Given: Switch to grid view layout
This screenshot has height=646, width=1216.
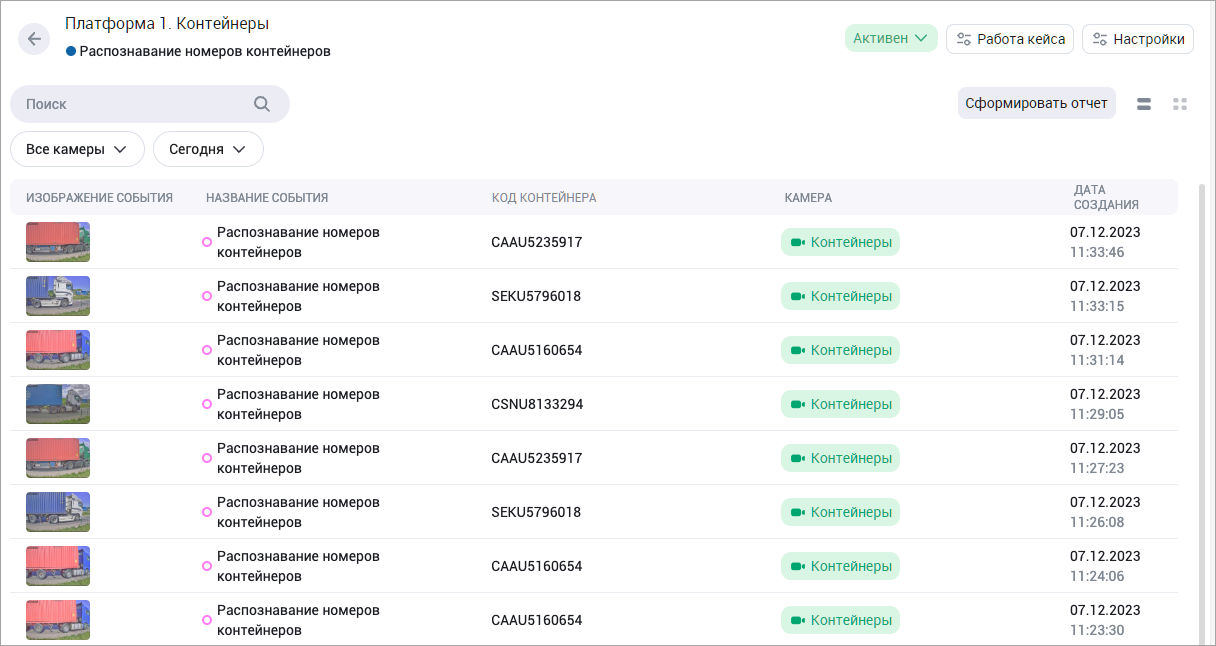Looking at the screenshot, I should 1180,104.
